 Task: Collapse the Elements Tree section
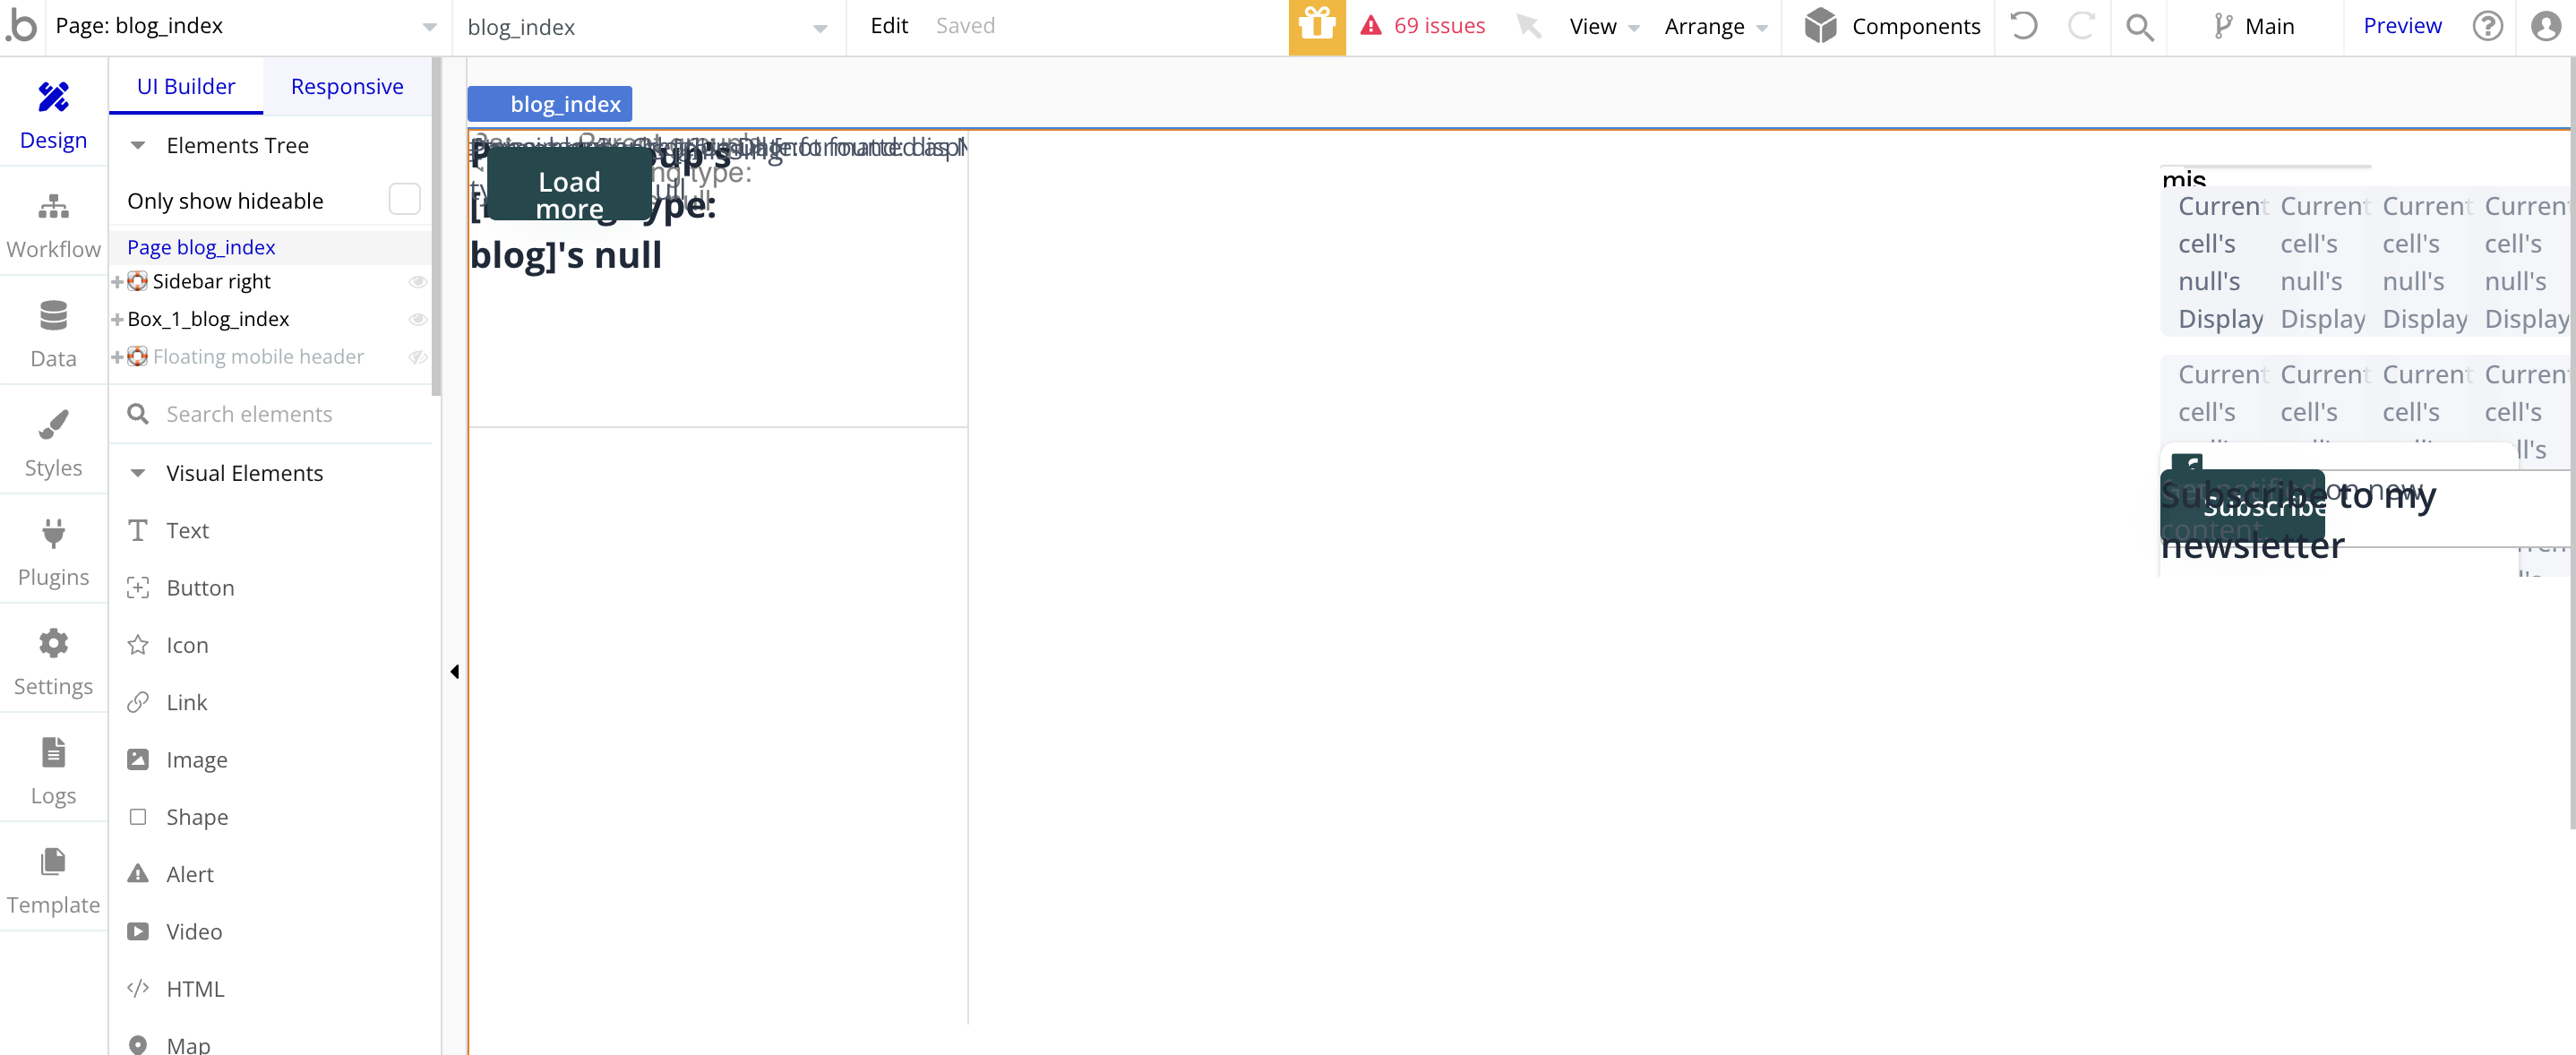138,145
